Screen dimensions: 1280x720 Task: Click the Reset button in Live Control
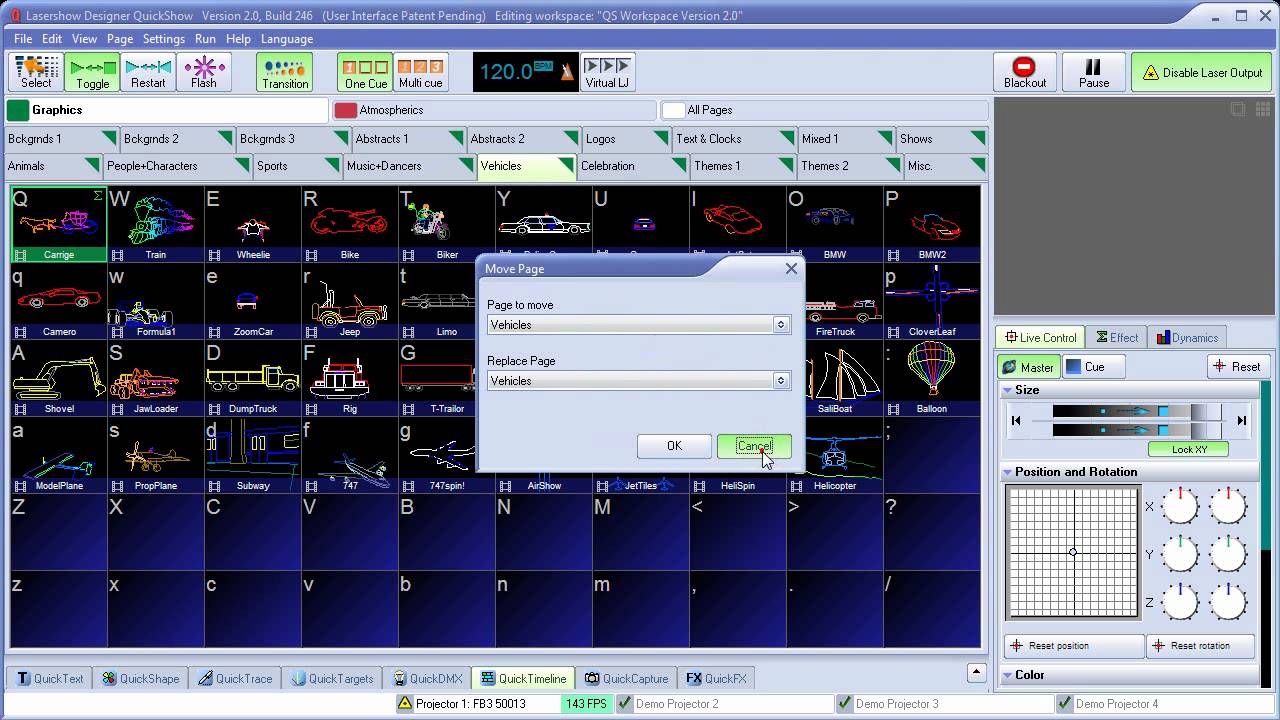click(1237, 367)
